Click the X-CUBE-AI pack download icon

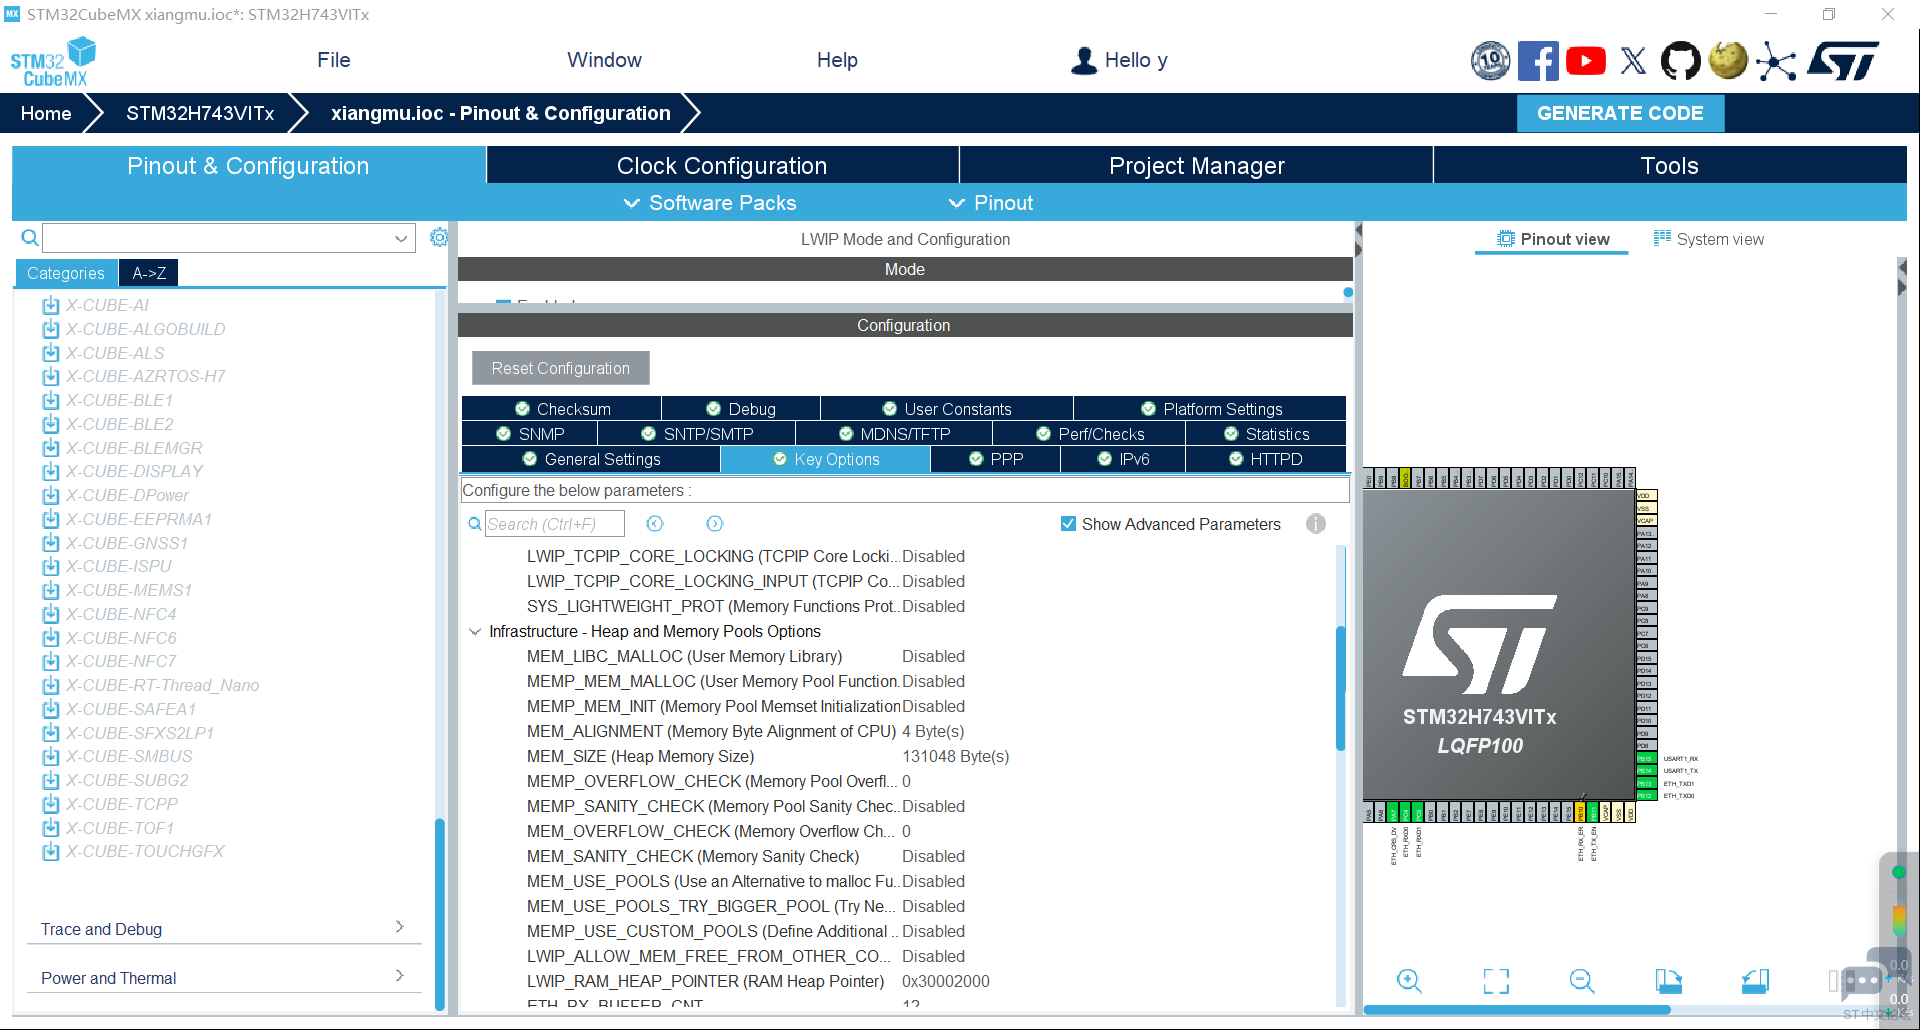pyautogui.click(x=51, y=305)
